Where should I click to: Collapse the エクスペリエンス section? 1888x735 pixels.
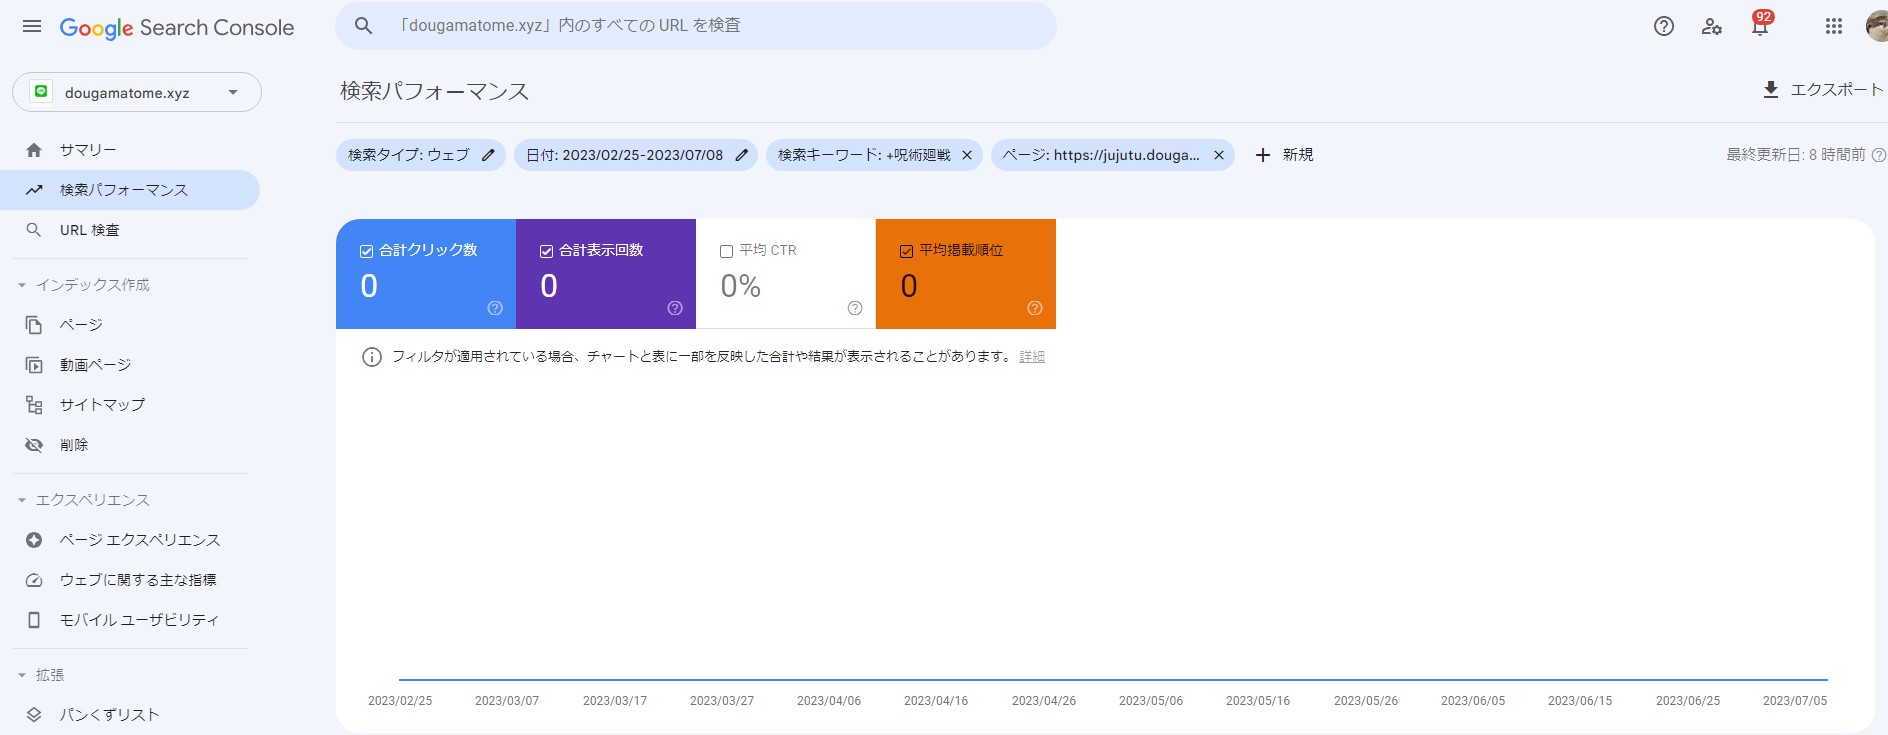pyautogui.click(x=22, y=500)
